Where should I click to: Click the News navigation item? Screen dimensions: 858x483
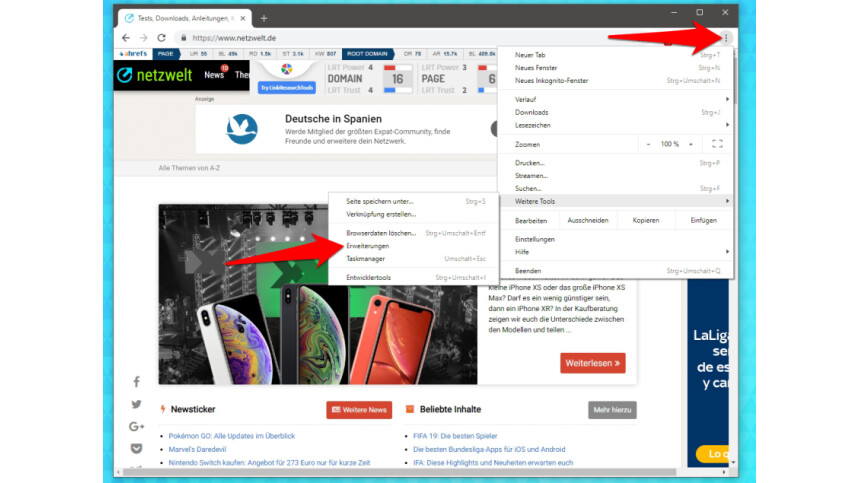coord(214,75)
